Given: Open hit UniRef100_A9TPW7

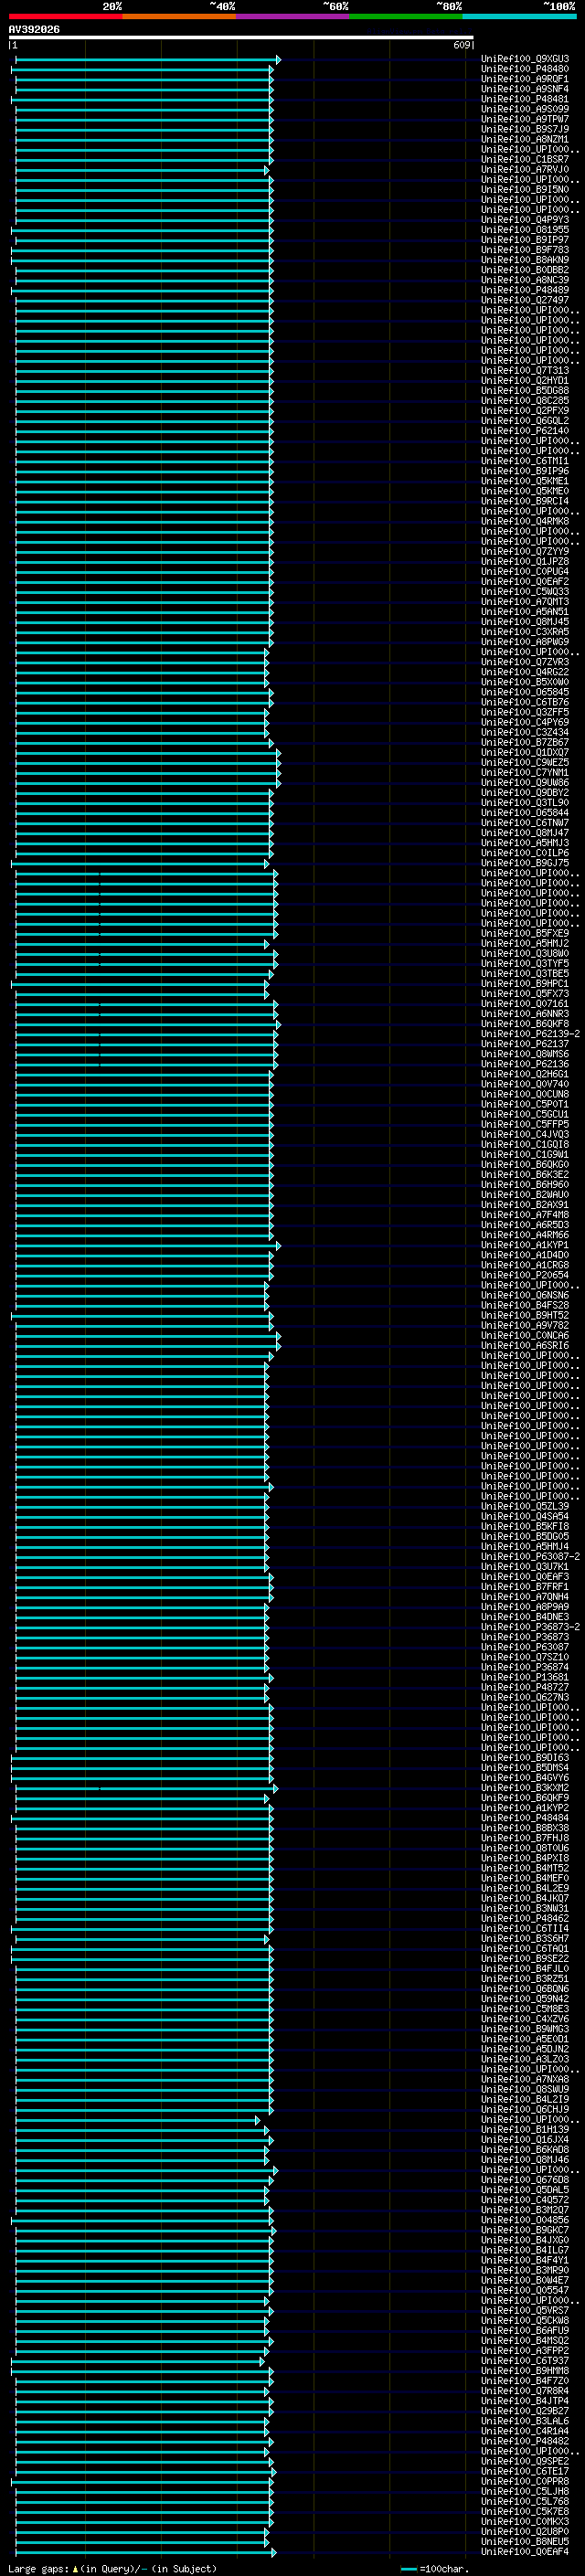Looking at the screenshot, I should [525, 120].
